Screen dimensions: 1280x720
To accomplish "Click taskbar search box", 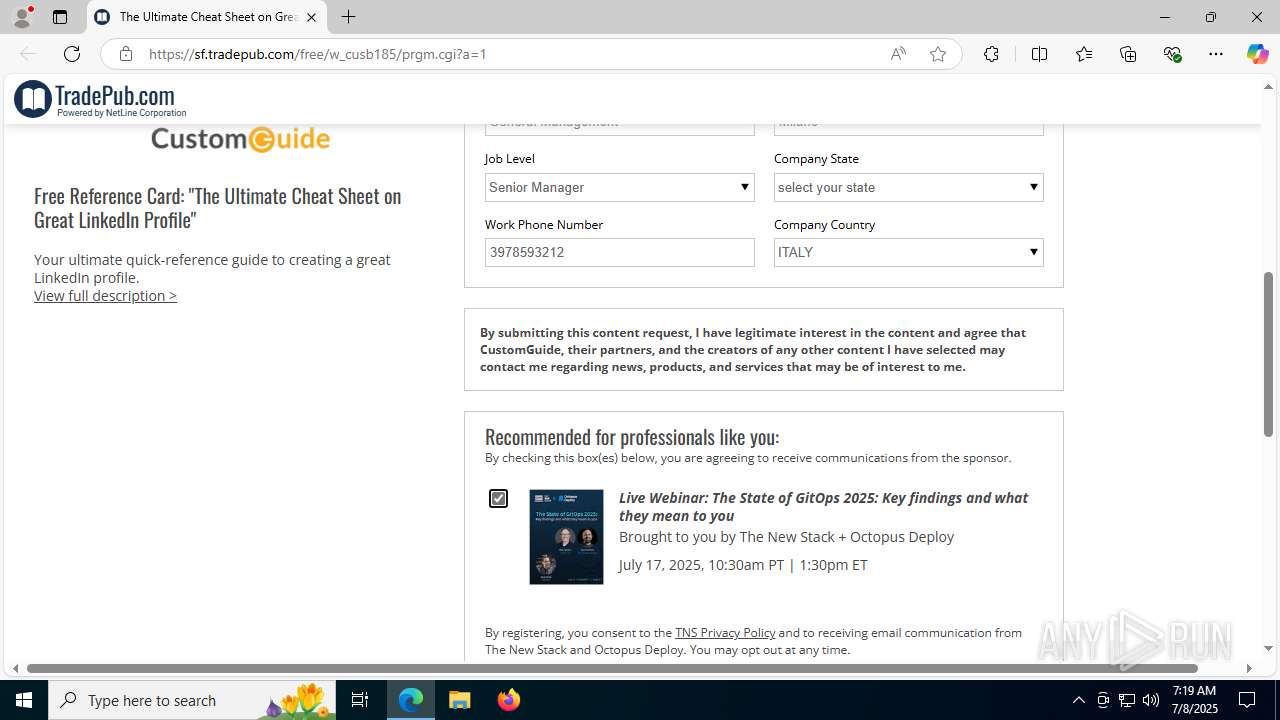I will [x=191, y=700].
